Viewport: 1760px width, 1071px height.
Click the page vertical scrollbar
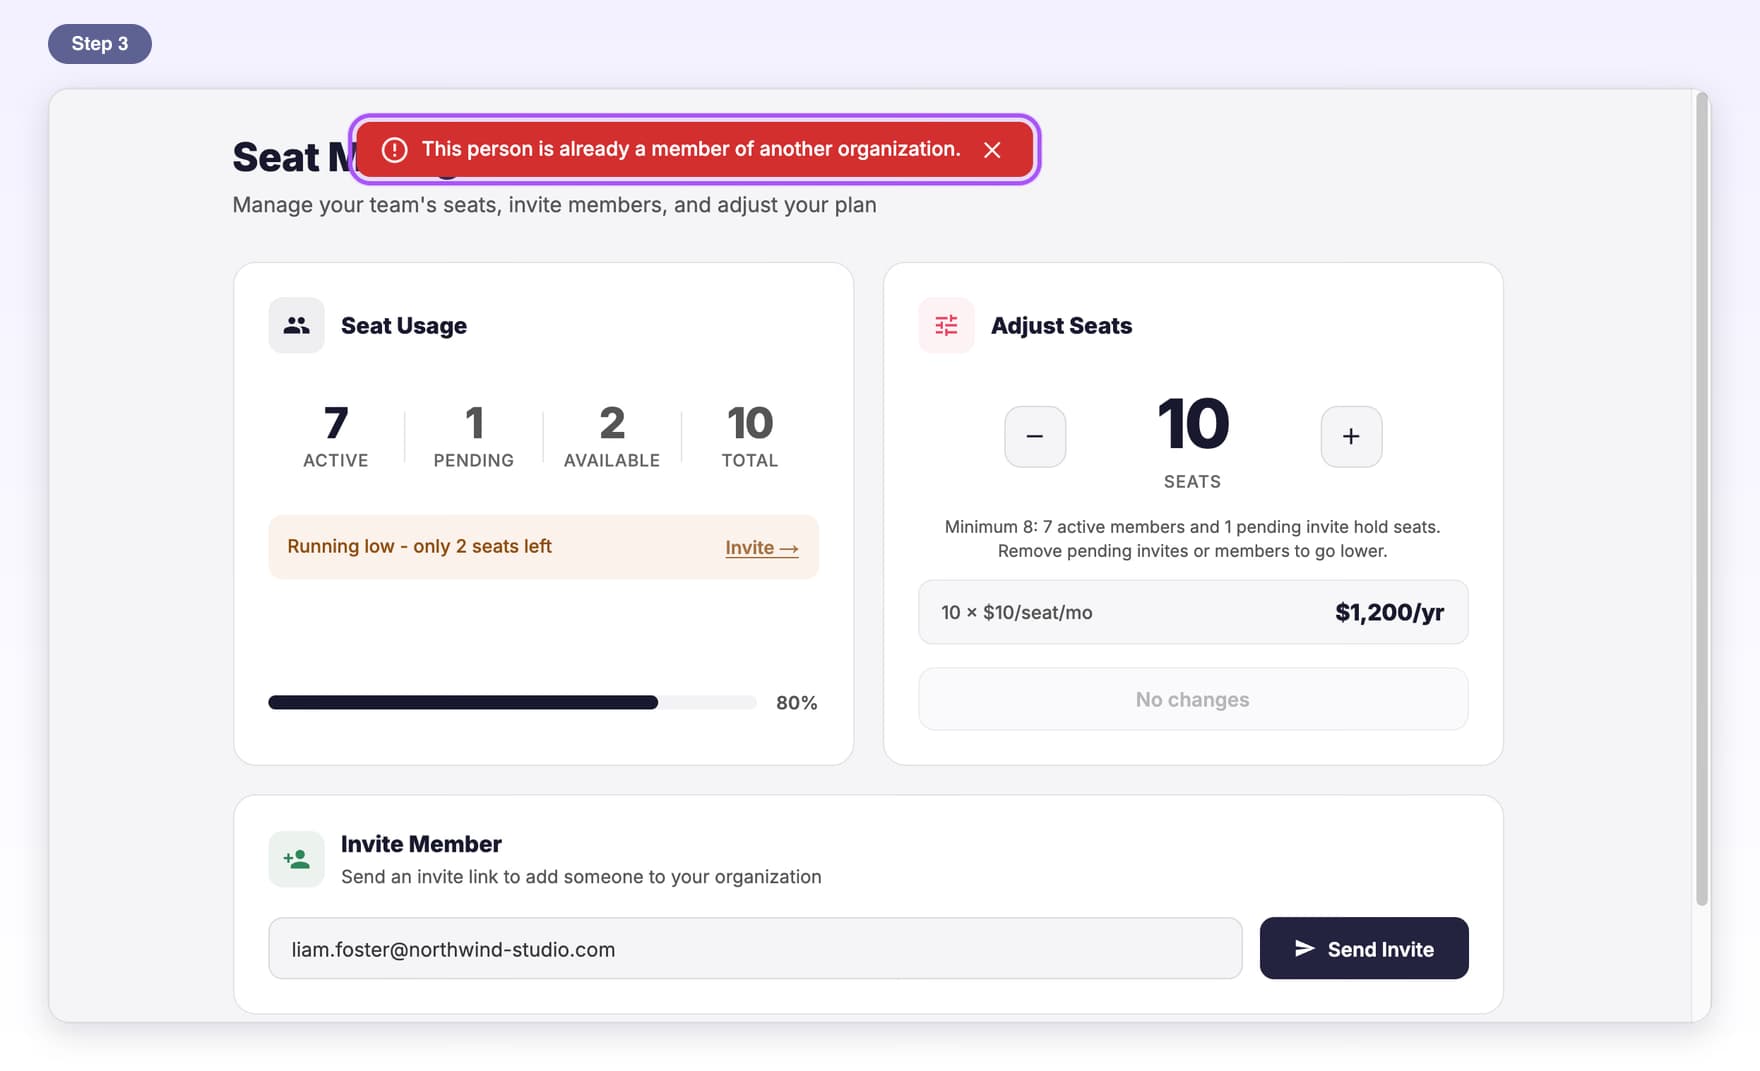[1701, 500]
